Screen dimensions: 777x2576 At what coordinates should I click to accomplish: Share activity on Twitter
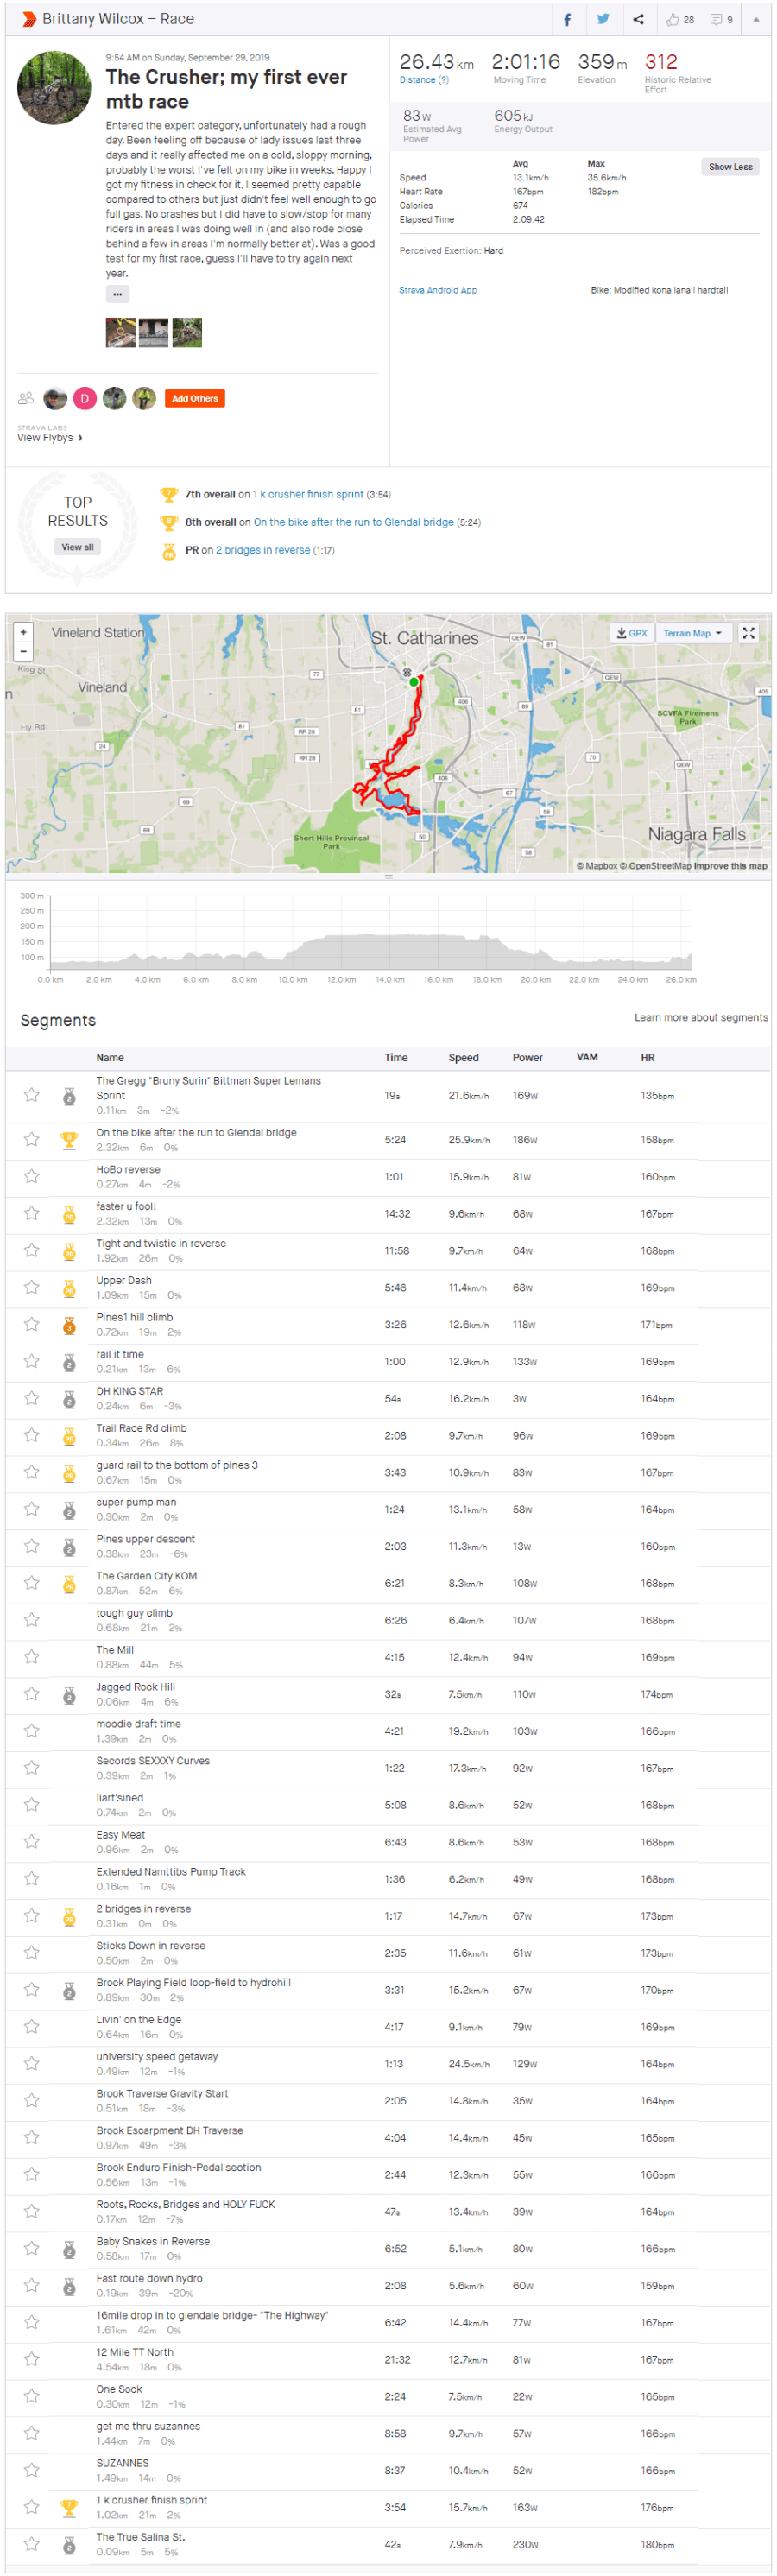pyautogui.click(x=603, y=19)
